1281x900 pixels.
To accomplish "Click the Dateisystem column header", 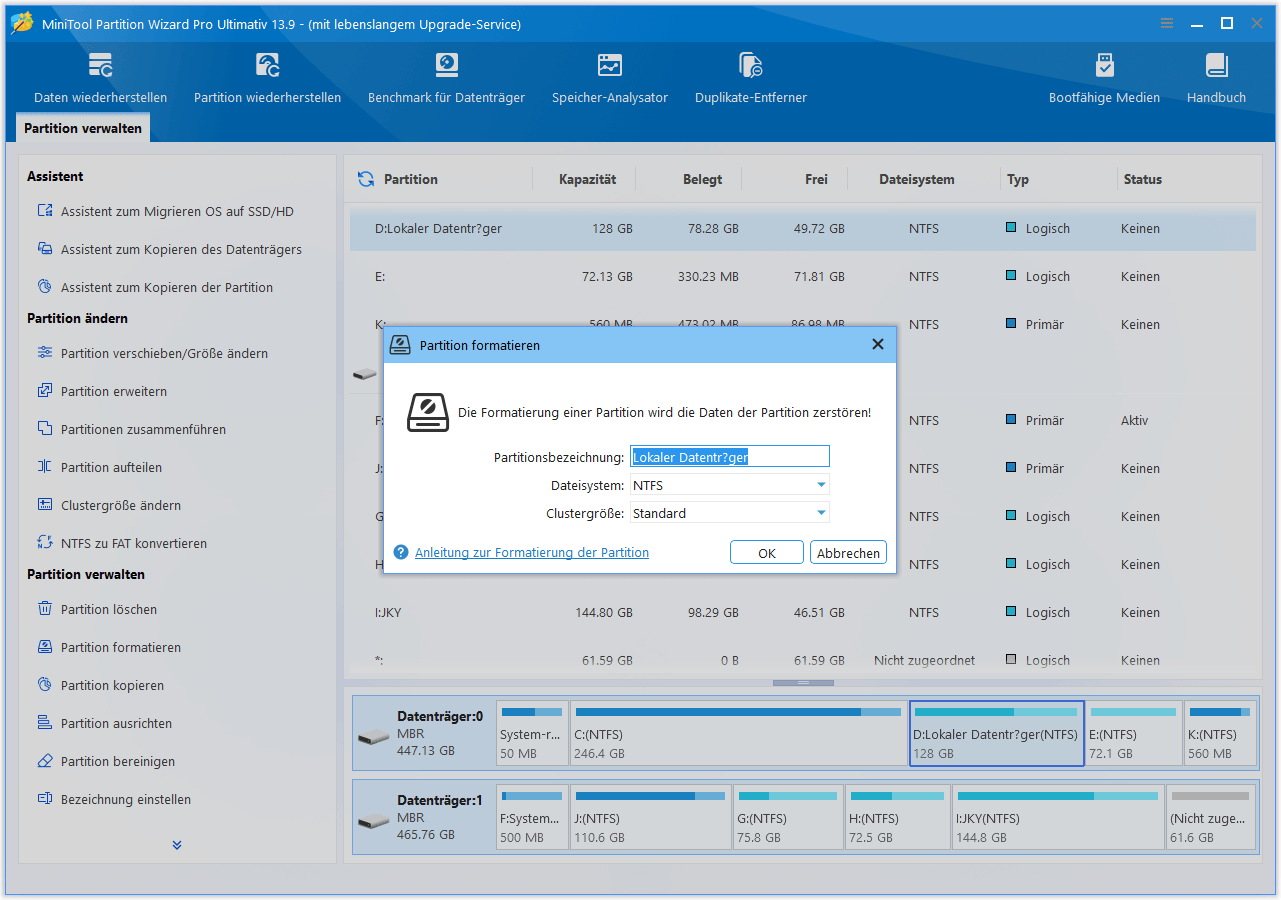I will pos(917,180).
